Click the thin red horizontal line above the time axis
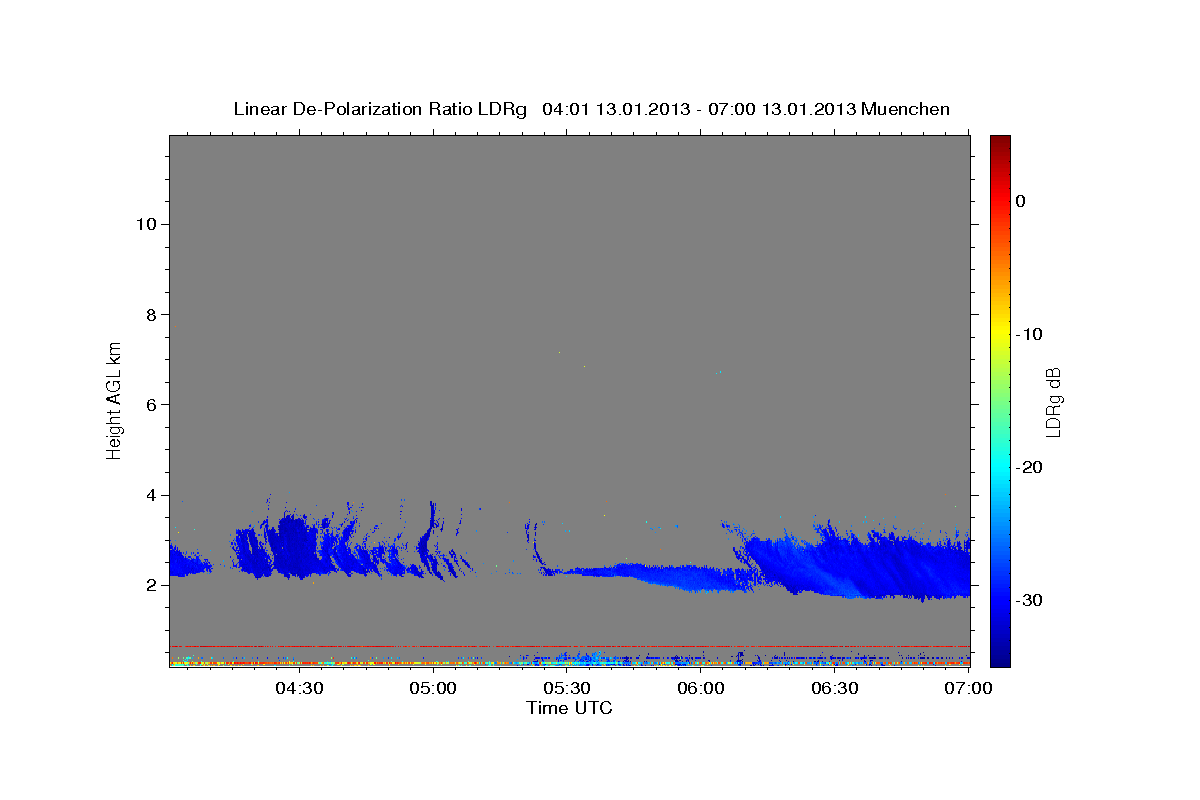 tap(570, 646)
